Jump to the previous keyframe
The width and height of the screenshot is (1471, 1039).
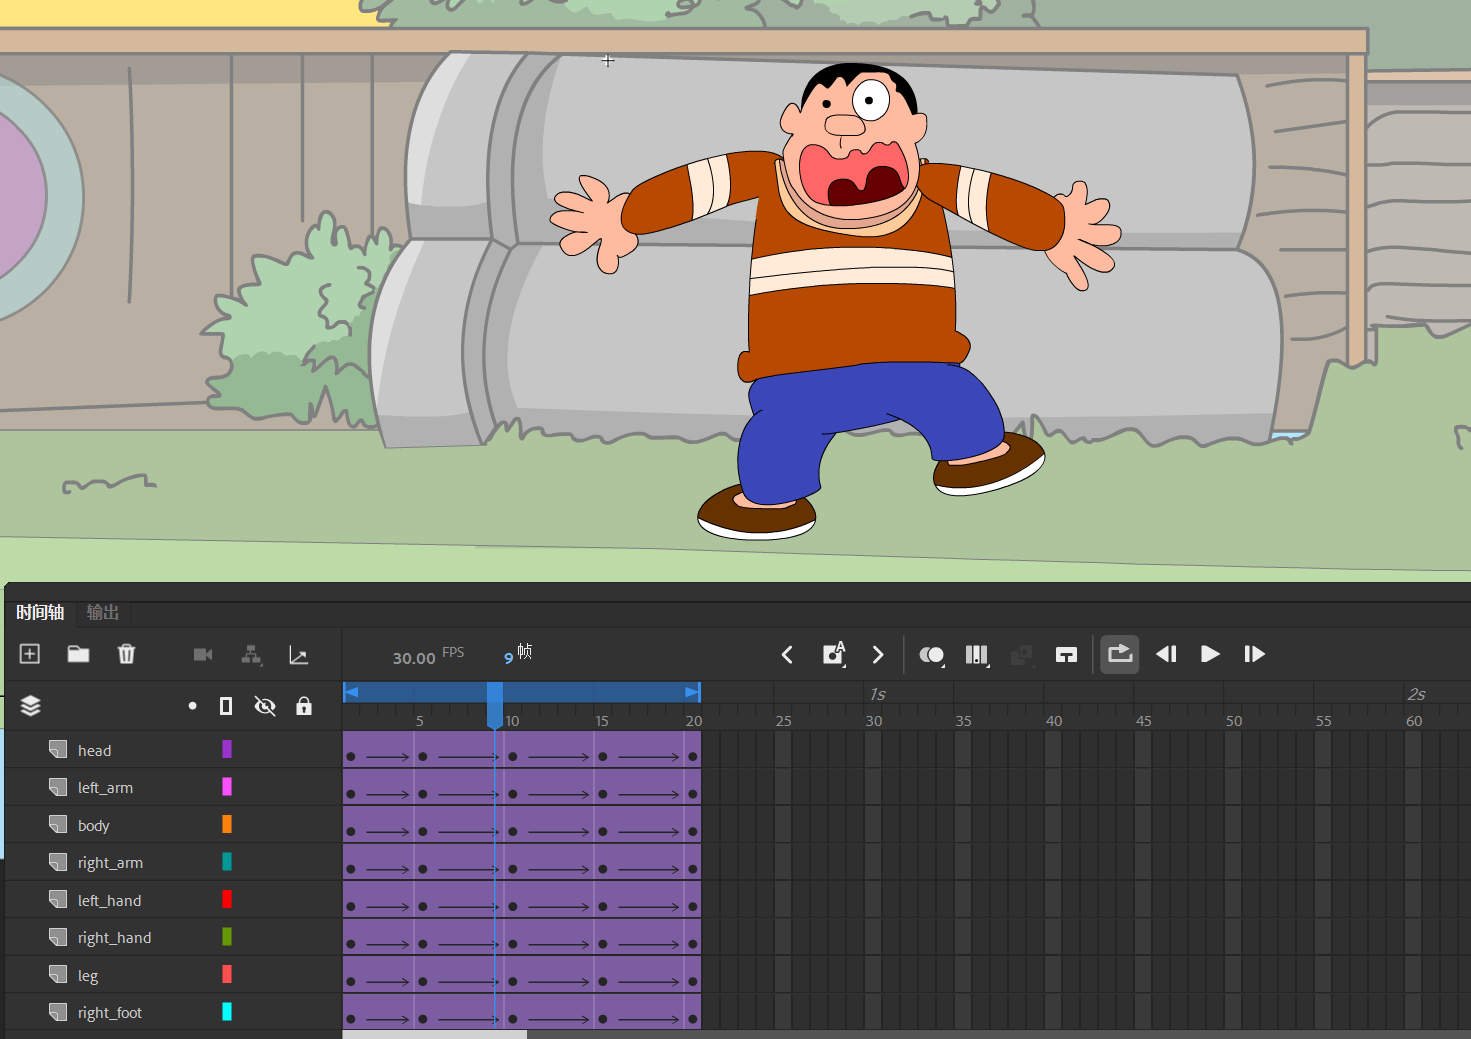click(787, 654)
